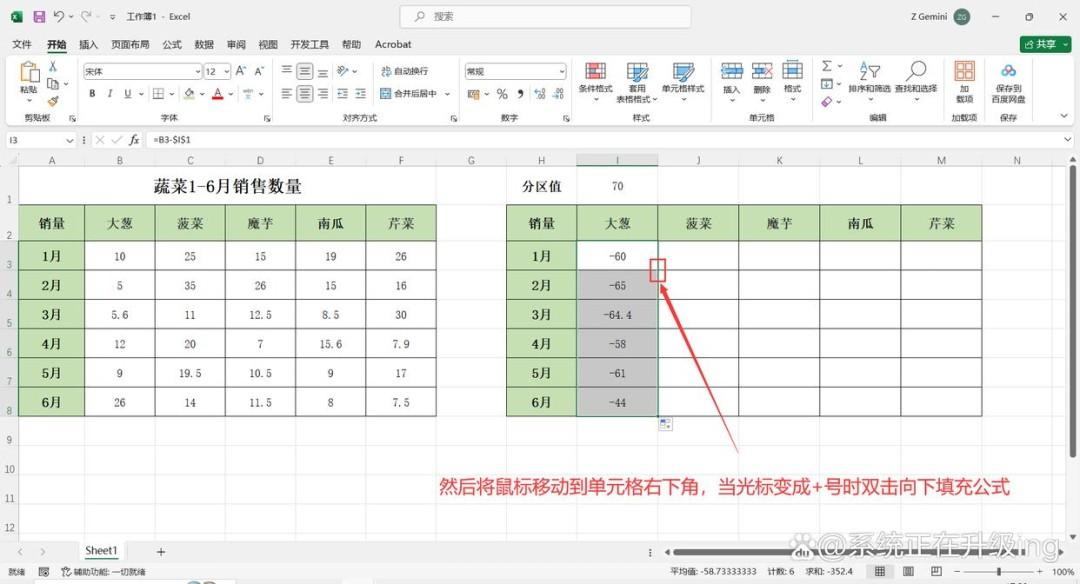
Task: Toggle italic formatting
Action: (x=110, y=94)
